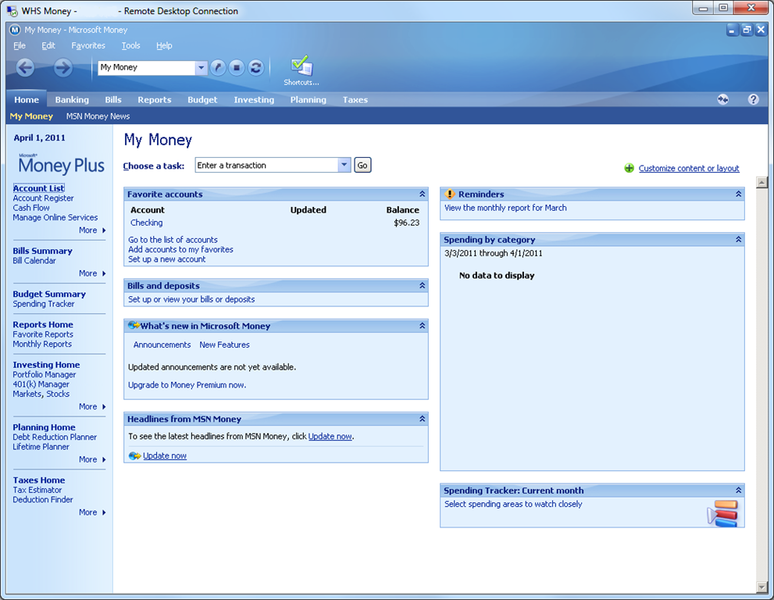Go back with the Back arrow

[x=25, y=67]
